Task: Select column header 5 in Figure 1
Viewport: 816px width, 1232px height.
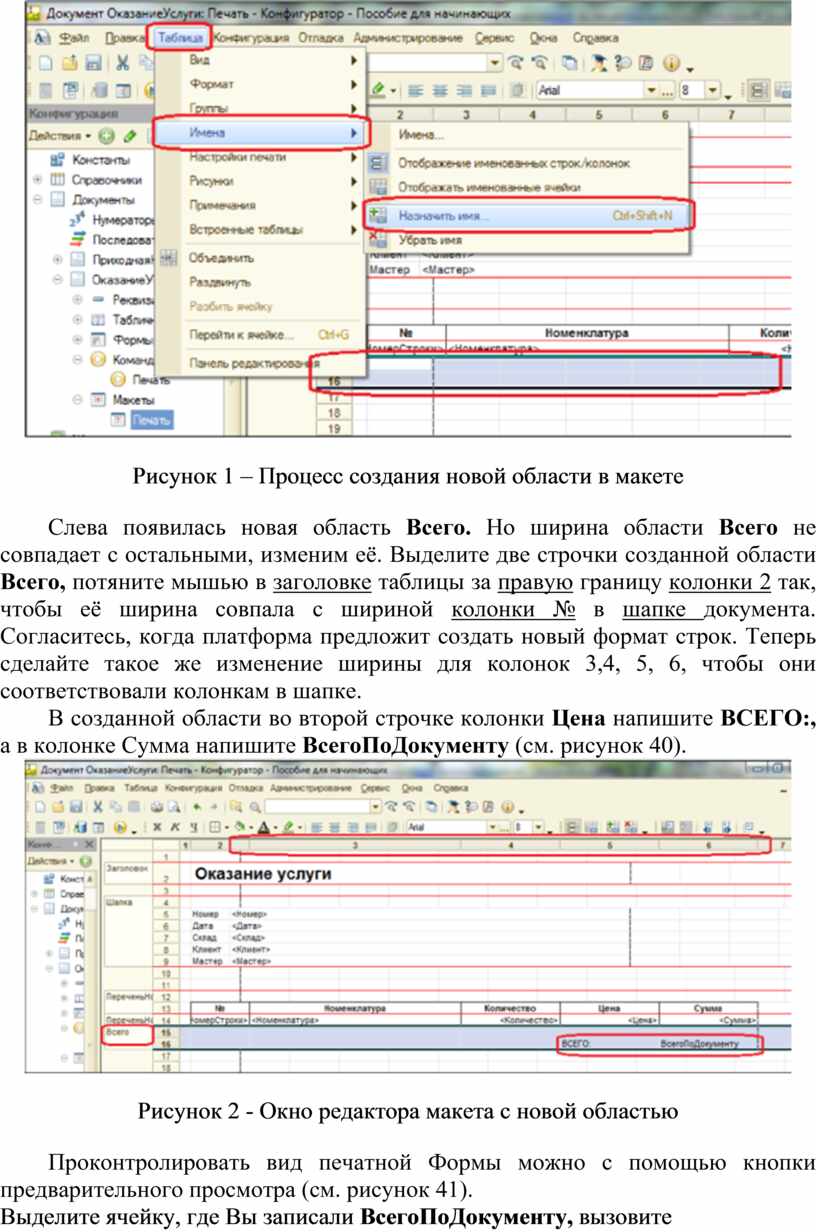Action: coord(598,115)
